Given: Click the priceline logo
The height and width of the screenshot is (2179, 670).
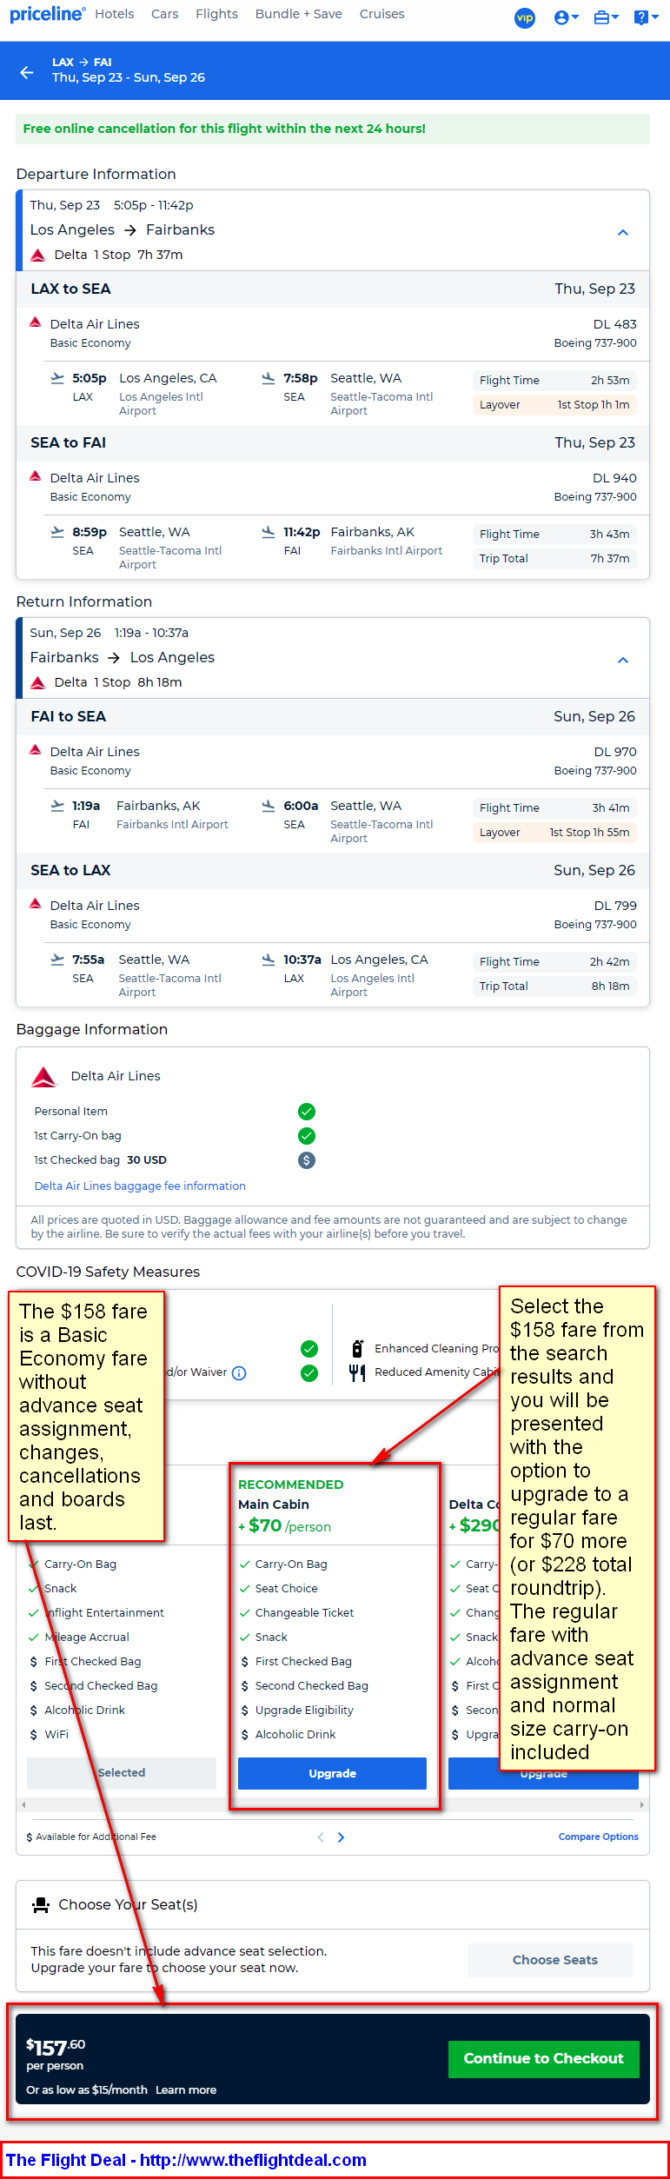Looking at the screenshot, I should (x=47, y=14).
